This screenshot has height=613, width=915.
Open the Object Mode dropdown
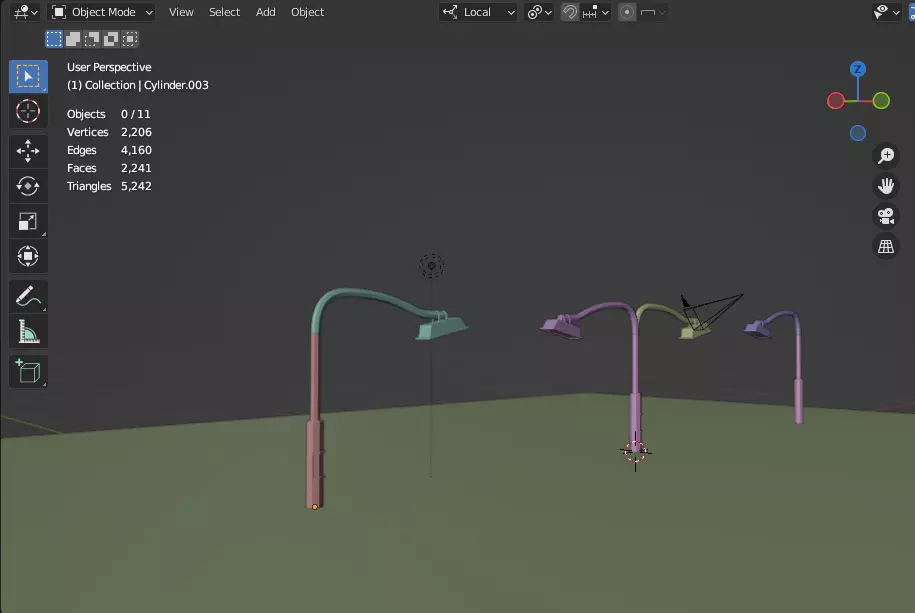(x=102, y=12)
